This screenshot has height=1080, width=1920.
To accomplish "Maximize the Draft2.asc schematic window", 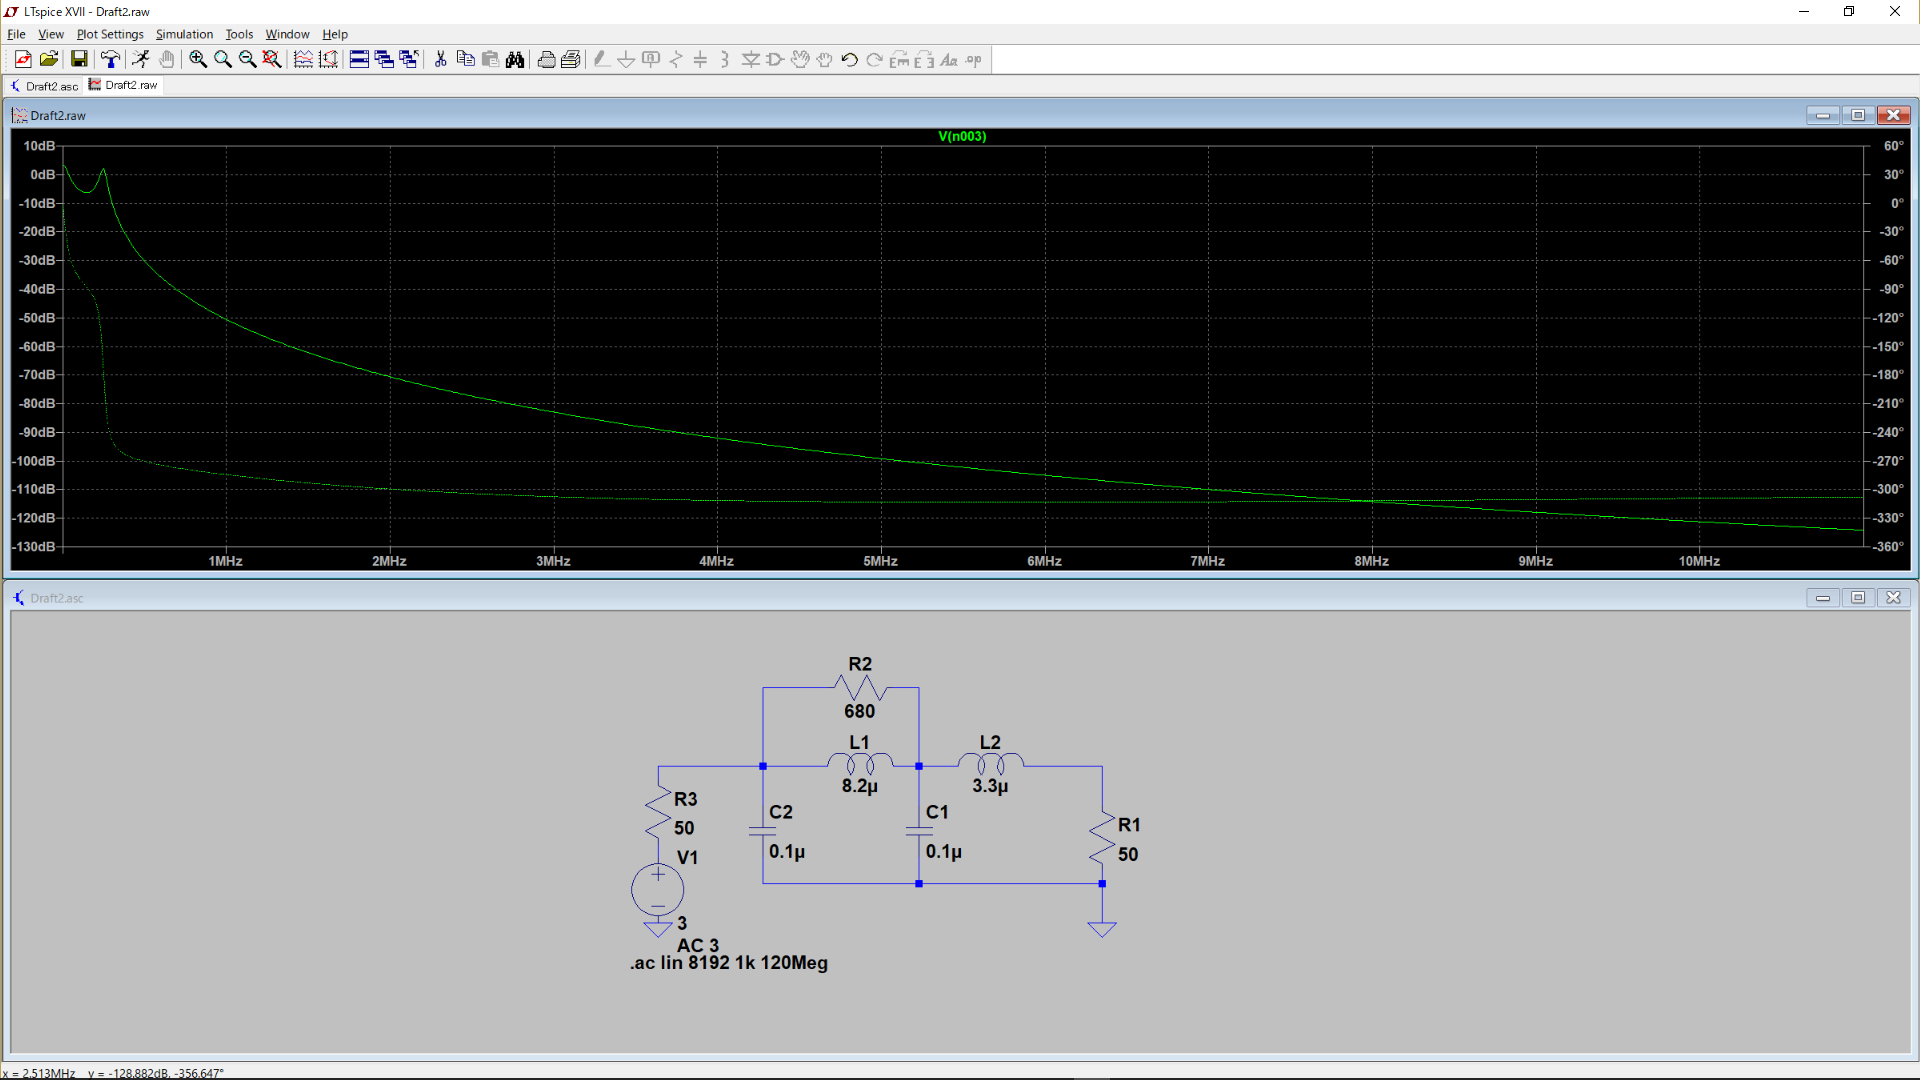I will point(1858,597).
